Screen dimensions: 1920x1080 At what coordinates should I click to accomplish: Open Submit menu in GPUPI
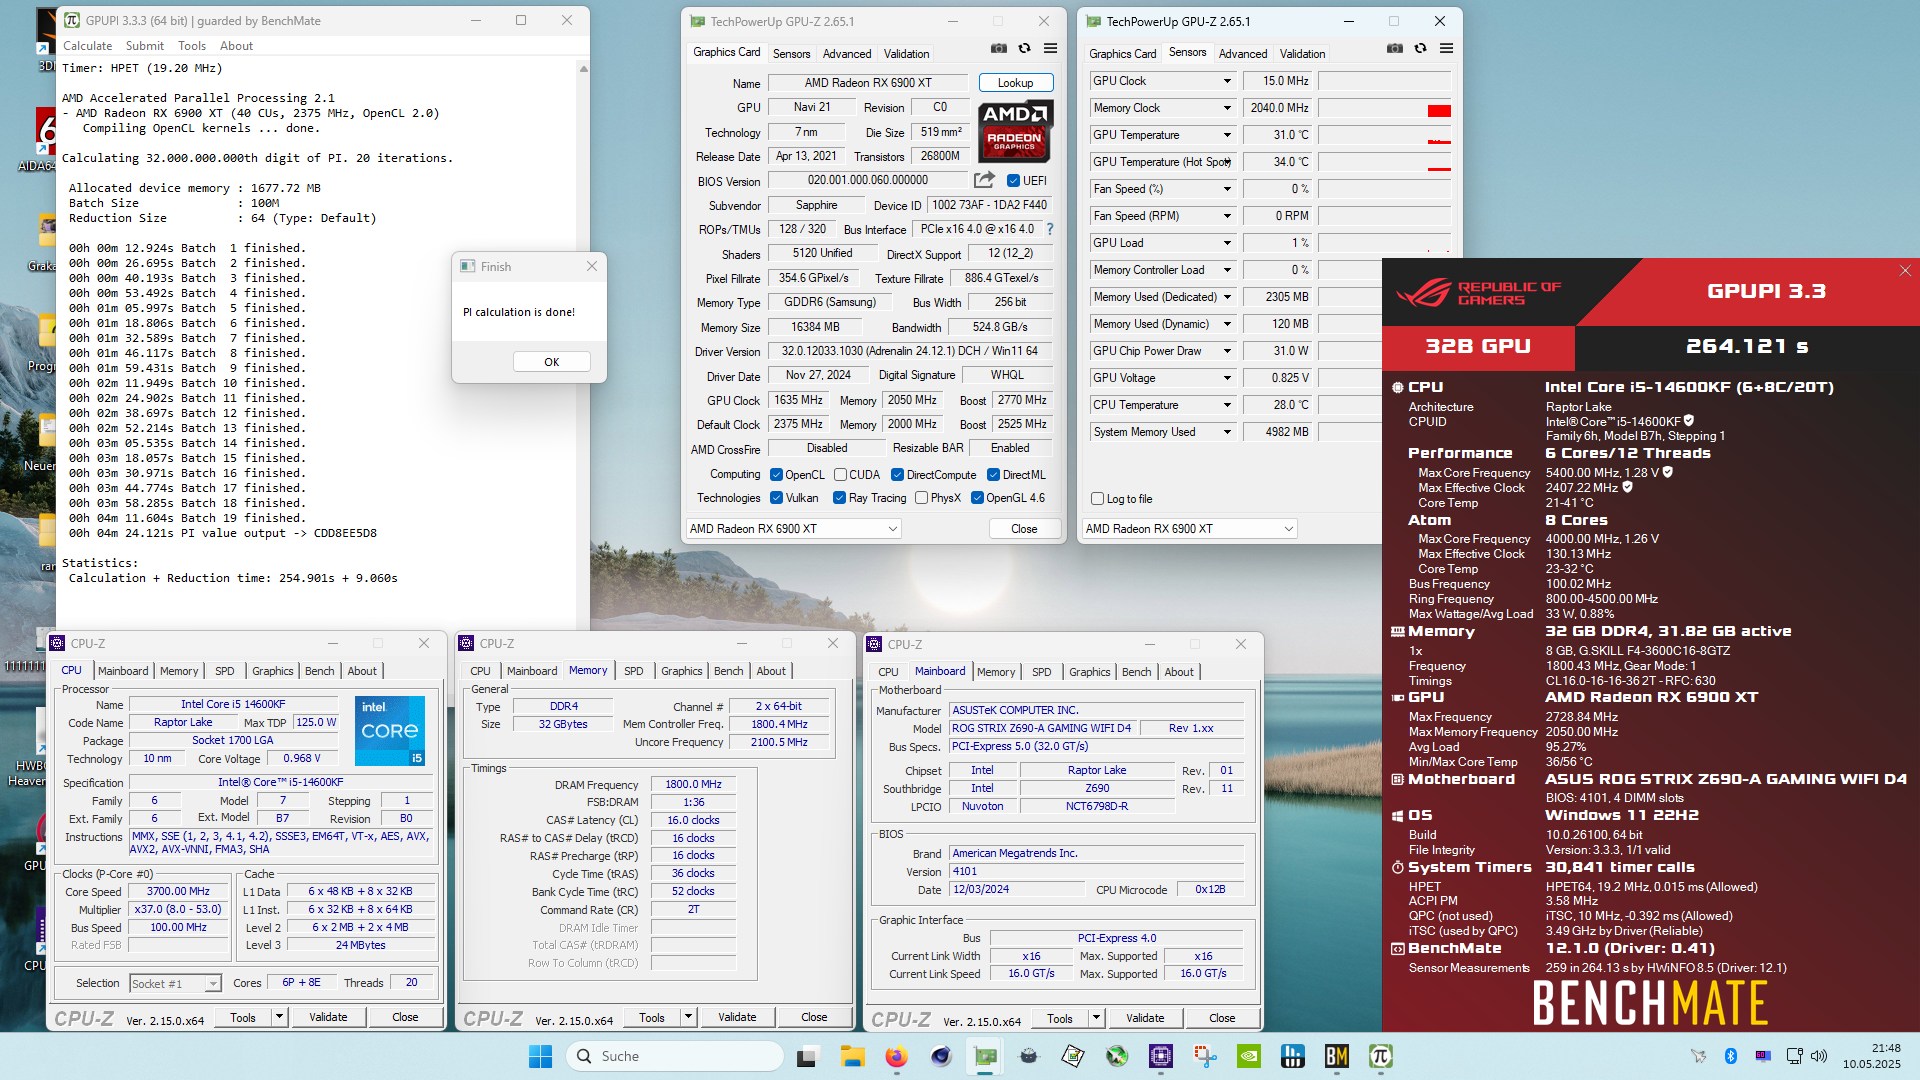tap(145, 46)
